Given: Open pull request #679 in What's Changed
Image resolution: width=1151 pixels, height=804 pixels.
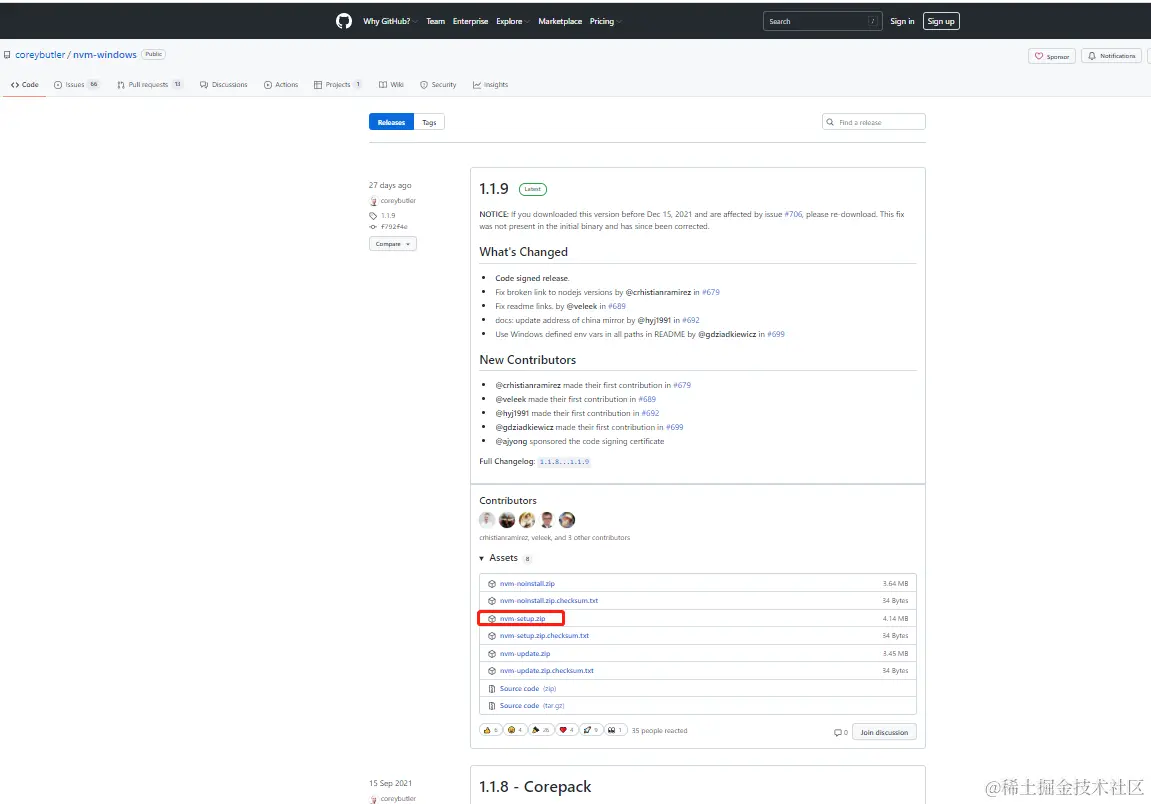Looking at the screenshot, I should [x=711, y=292].
